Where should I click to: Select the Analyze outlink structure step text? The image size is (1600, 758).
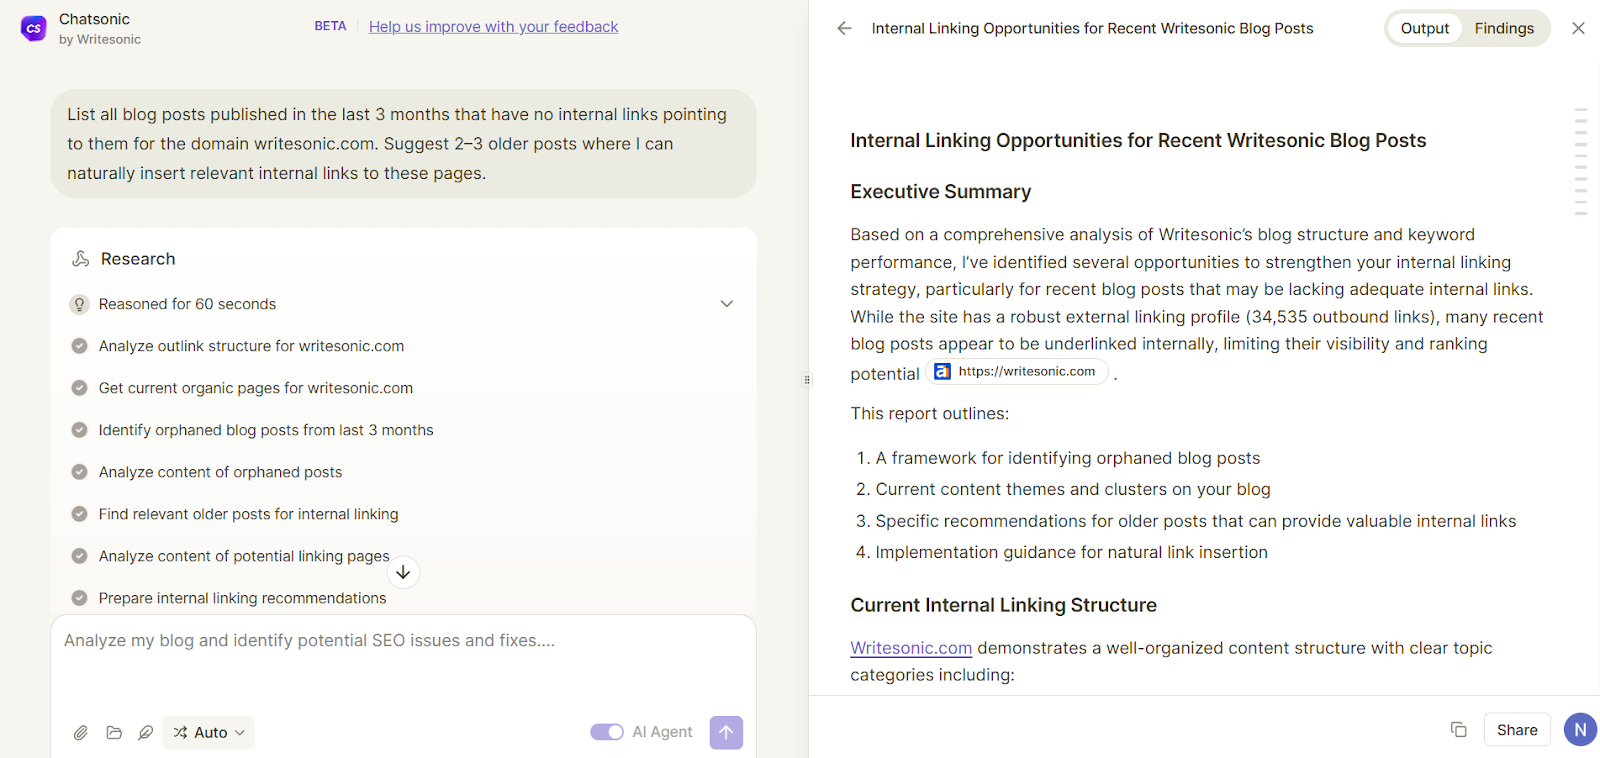(x=251, y=346)
